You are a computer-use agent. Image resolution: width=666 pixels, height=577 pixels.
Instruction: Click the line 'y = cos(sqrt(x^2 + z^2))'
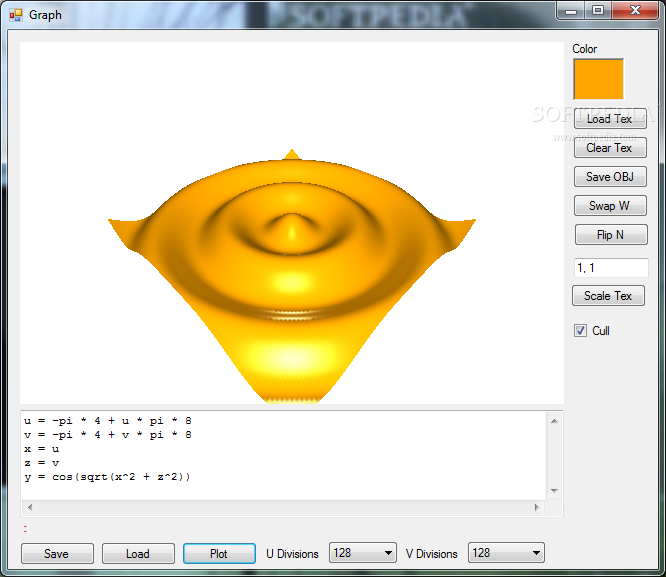[107, 477]
